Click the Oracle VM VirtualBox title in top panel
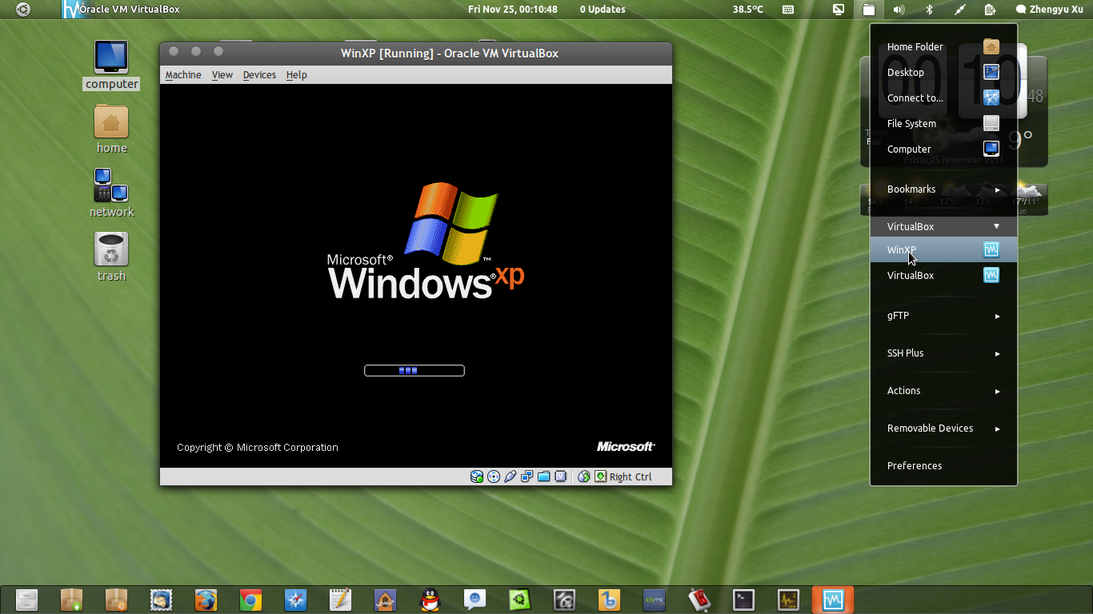 pos(129,9)
